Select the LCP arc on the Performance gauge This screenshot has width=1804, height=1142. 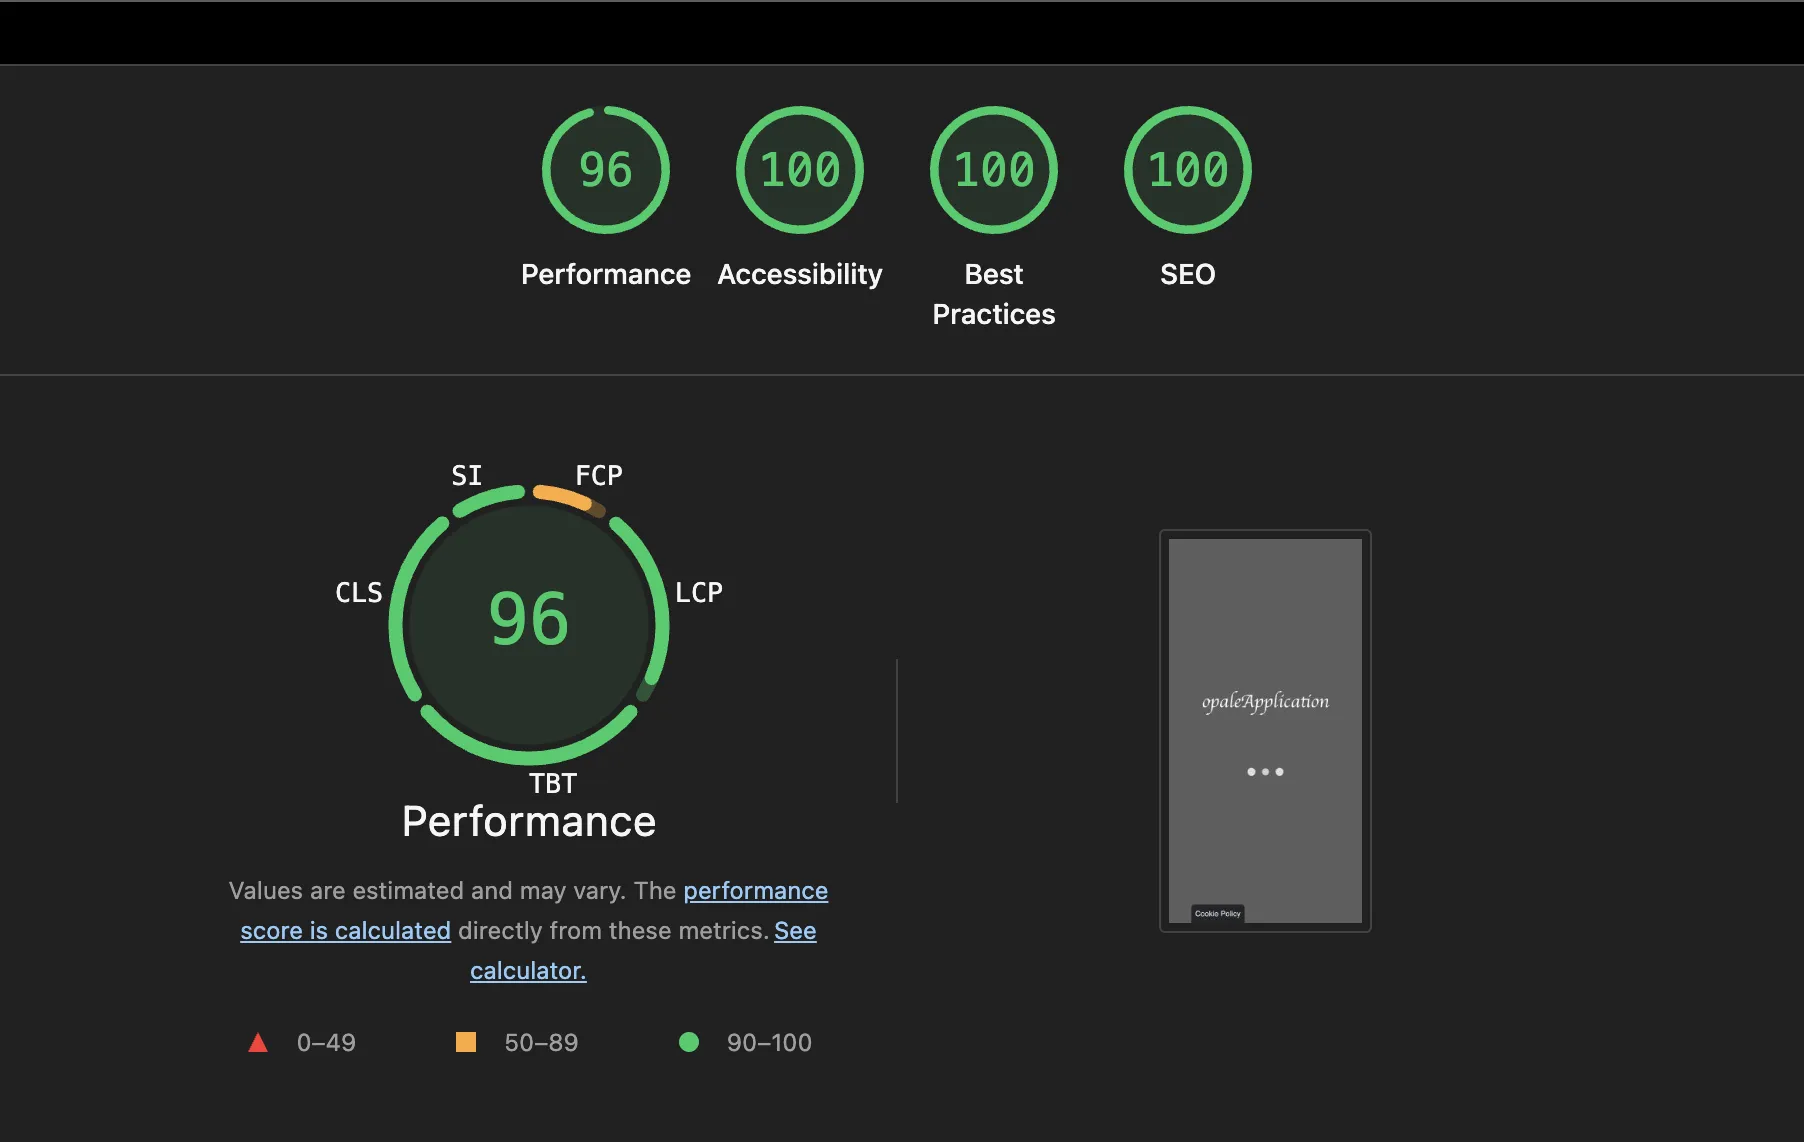660,600
